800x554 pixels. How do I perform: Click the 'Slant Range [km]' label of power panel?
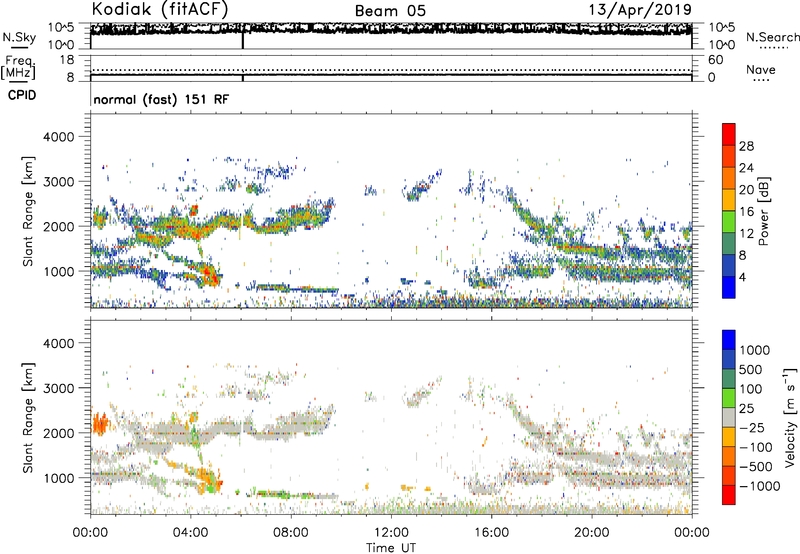[28, 211]
